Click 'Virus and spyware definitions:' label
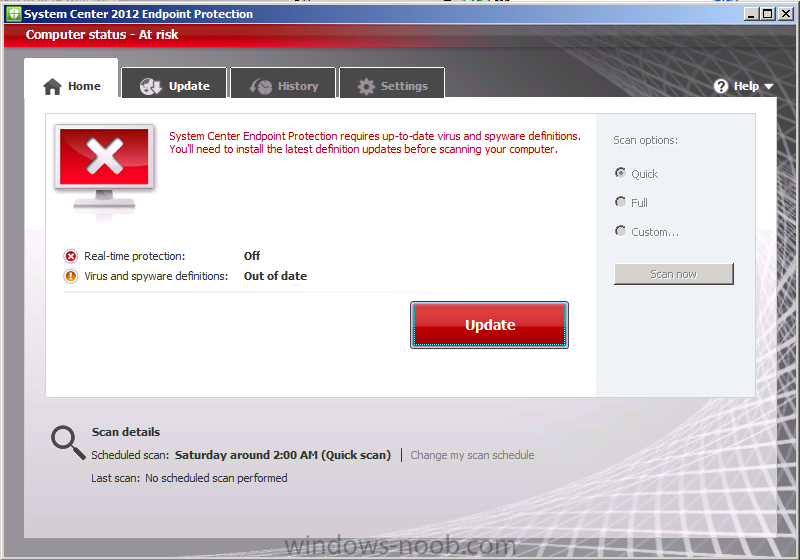The height and width of the screenshot is (560, 800). 156,276
